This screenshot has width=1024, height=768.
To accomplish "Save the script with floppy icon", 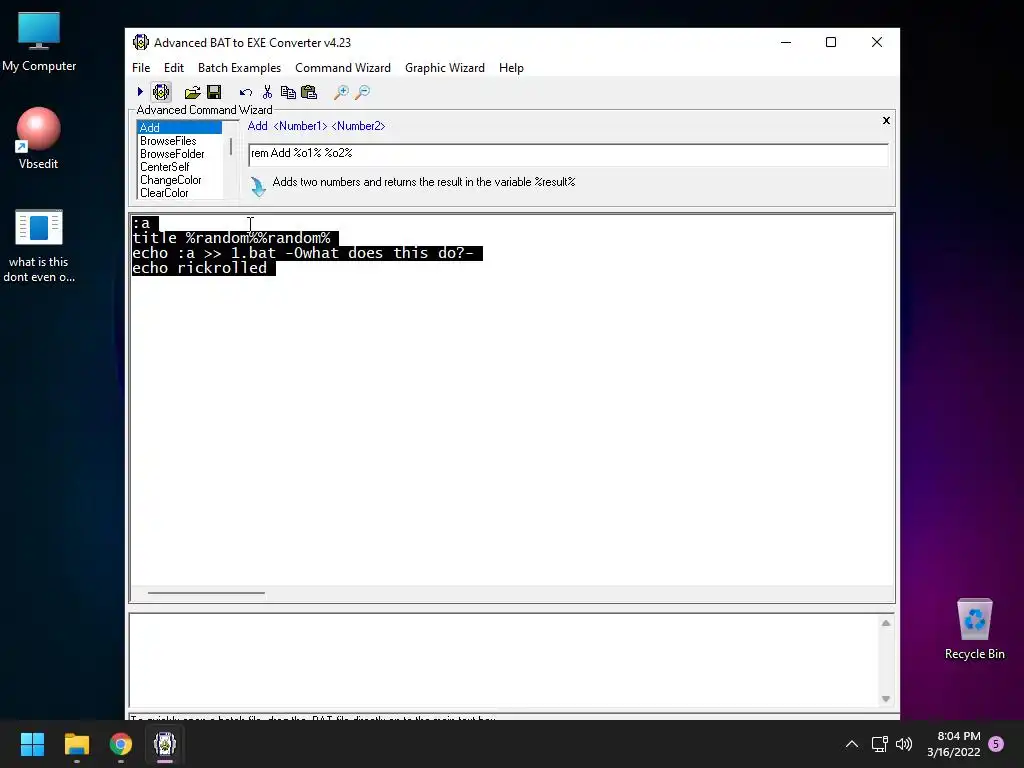I will (214, 92).
